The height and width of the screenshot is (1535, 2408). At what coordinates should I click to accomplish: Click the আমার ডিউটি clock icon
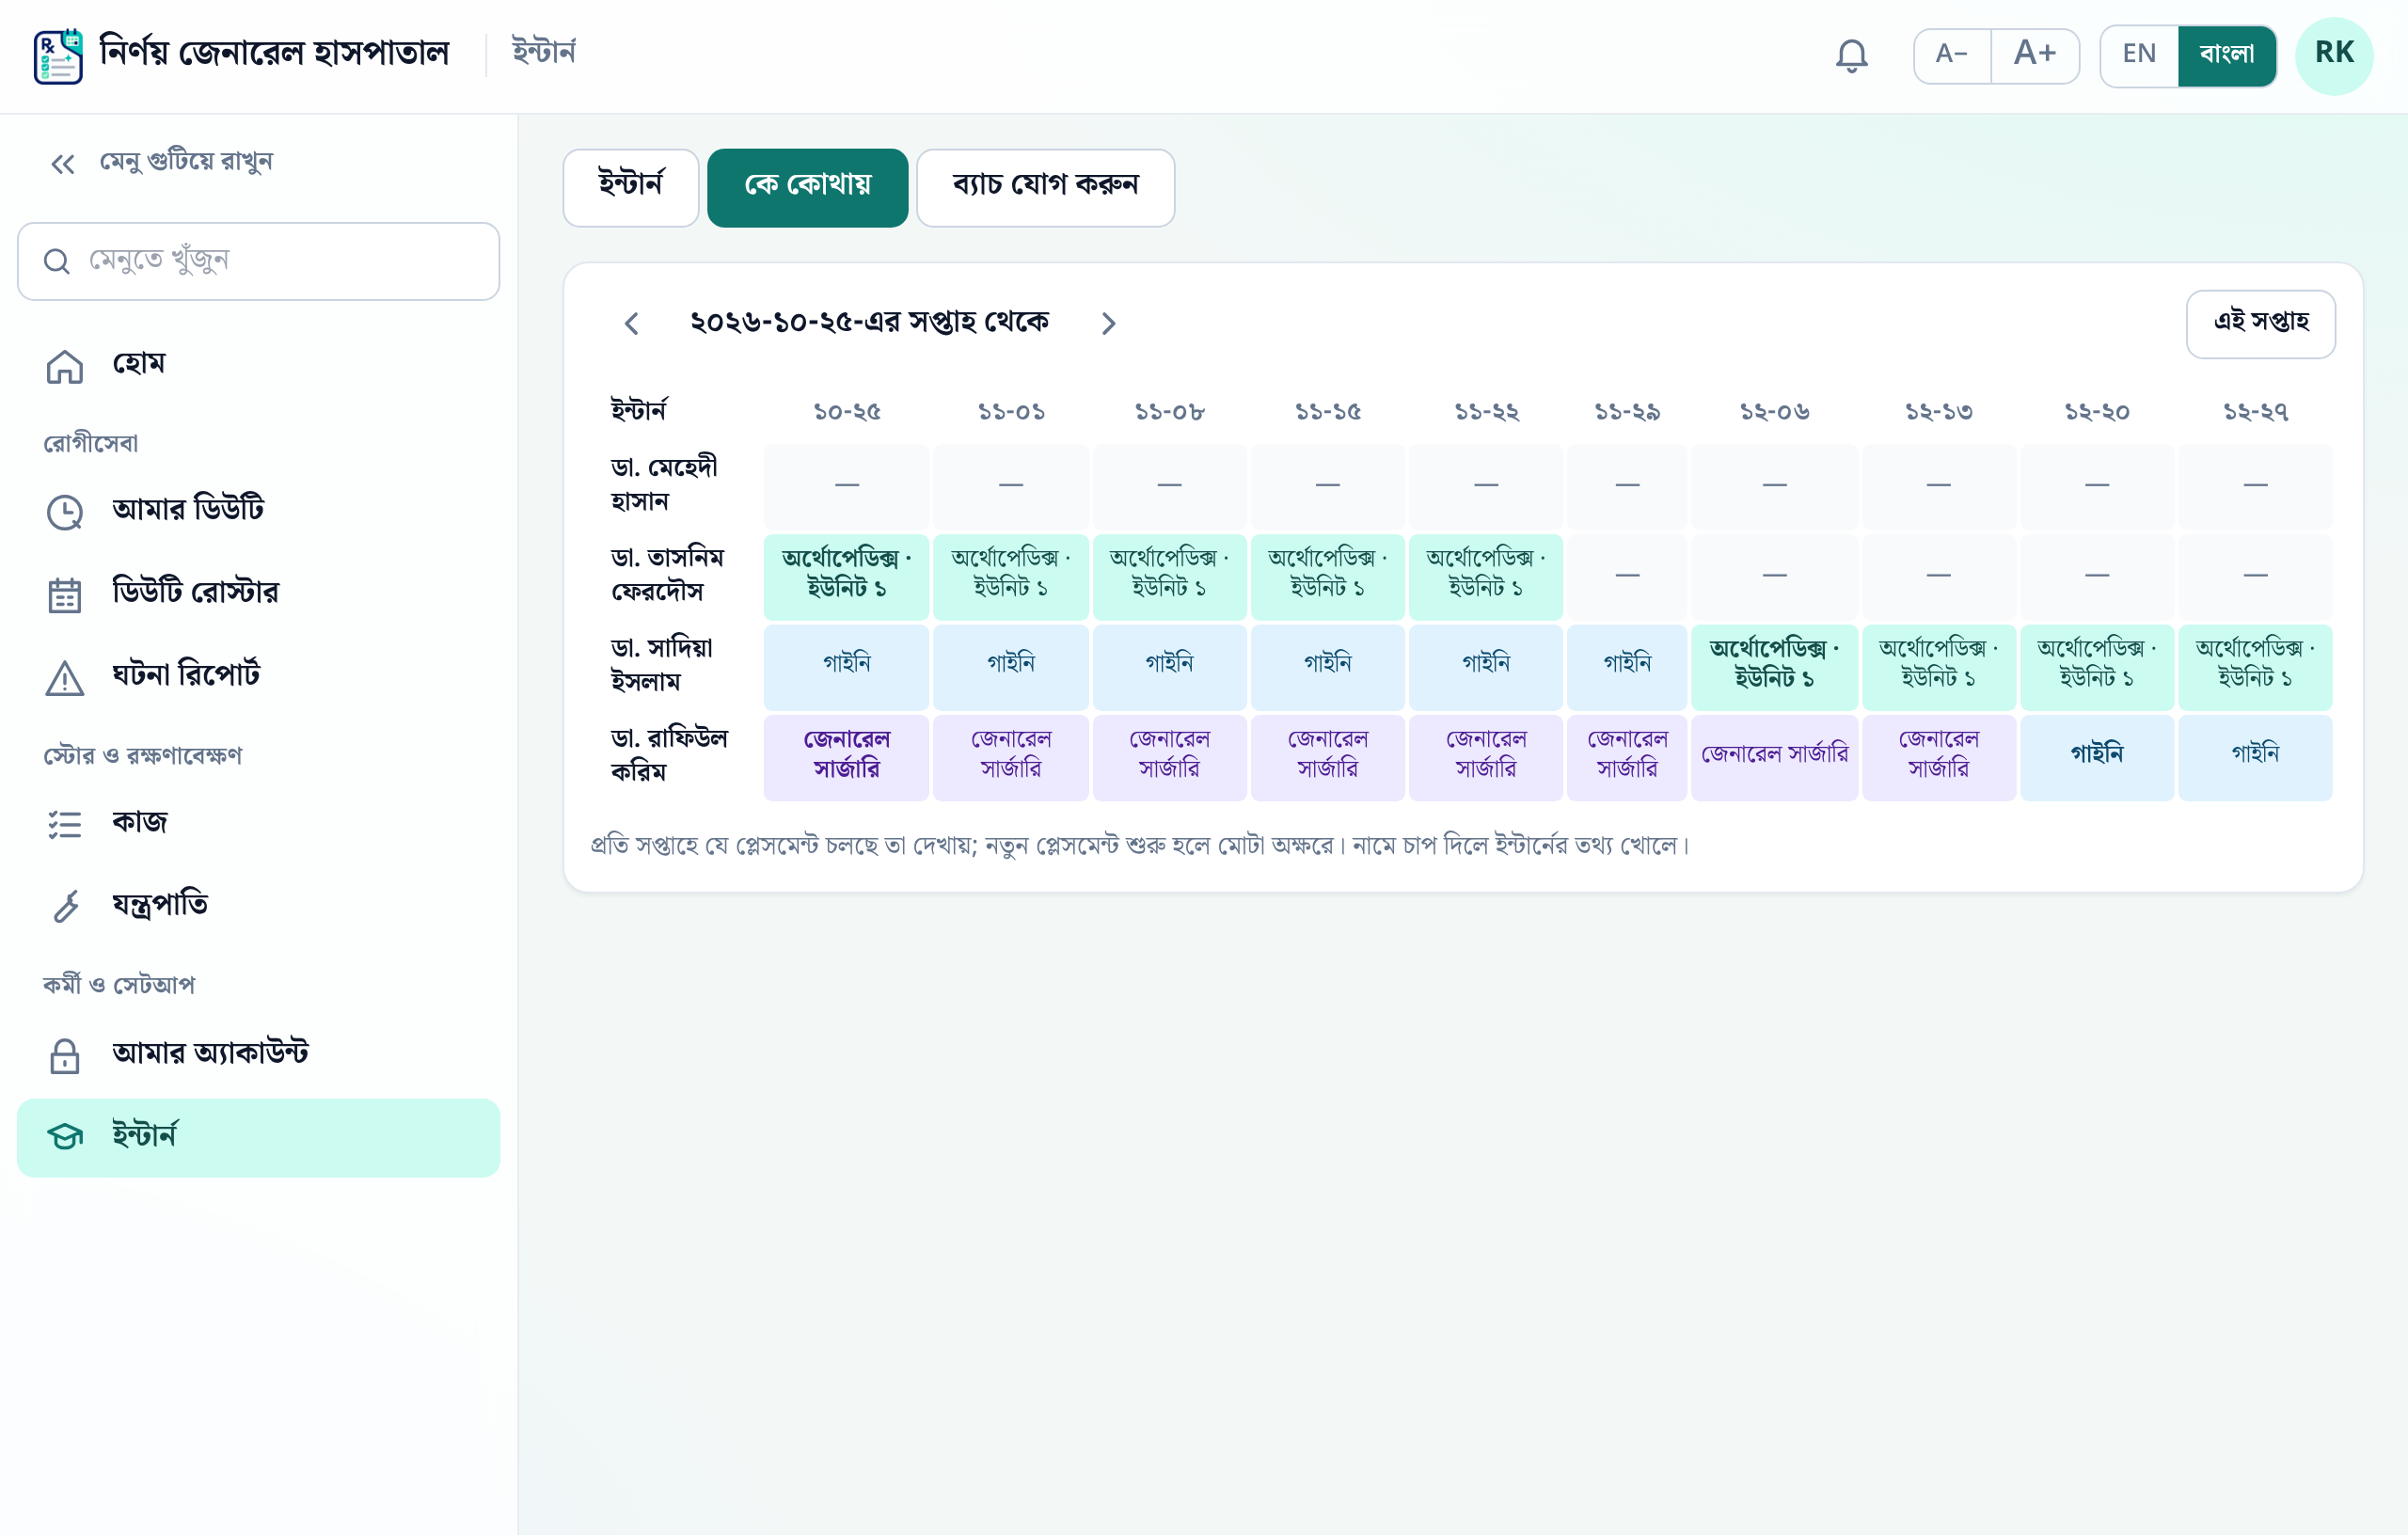tap(65, 511)
